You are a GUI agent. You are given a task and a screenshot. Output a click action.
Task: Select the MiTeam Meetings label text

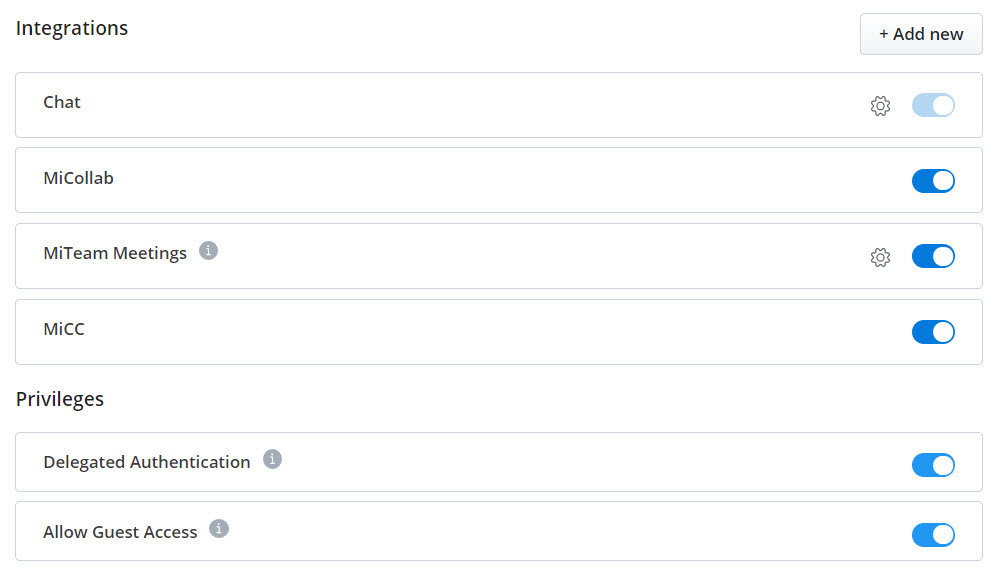[115, 253]
